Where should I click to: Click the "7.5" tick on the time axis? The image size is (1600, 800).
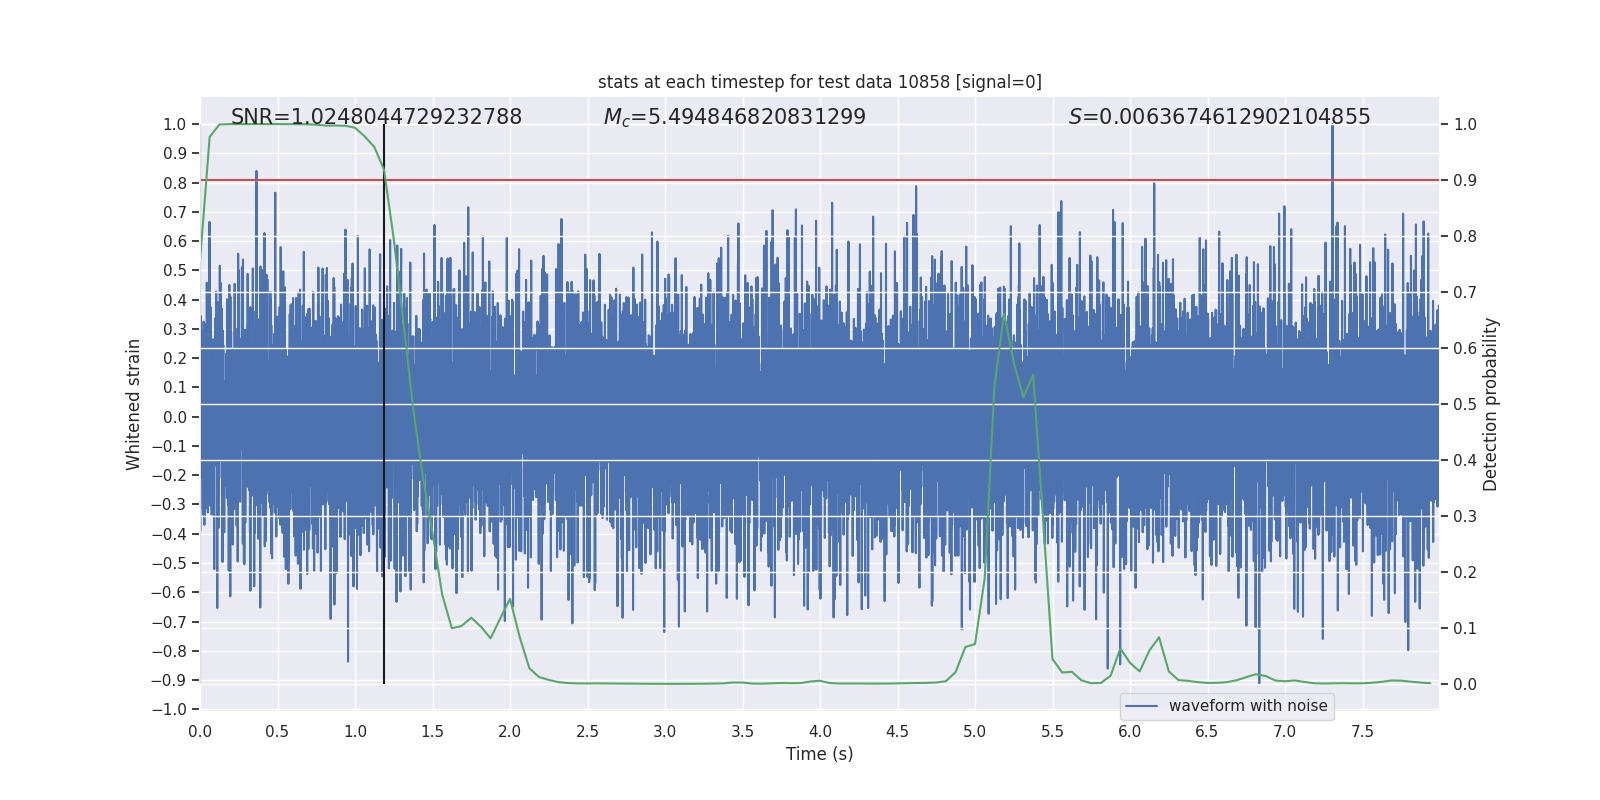pyautogui.click(x=1362, y=731)
